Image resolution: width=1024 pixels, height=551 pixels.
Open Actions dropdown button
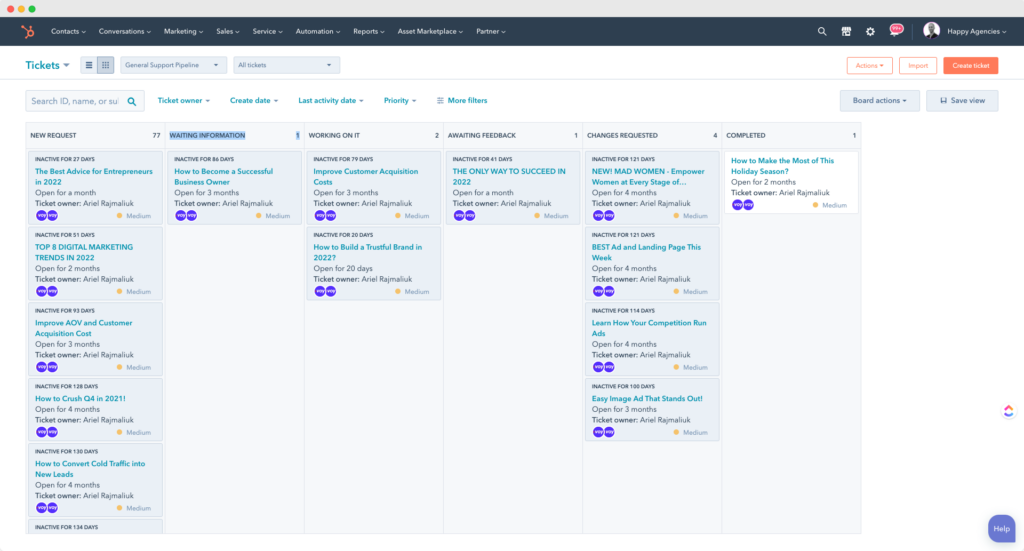tap(869, 65)
